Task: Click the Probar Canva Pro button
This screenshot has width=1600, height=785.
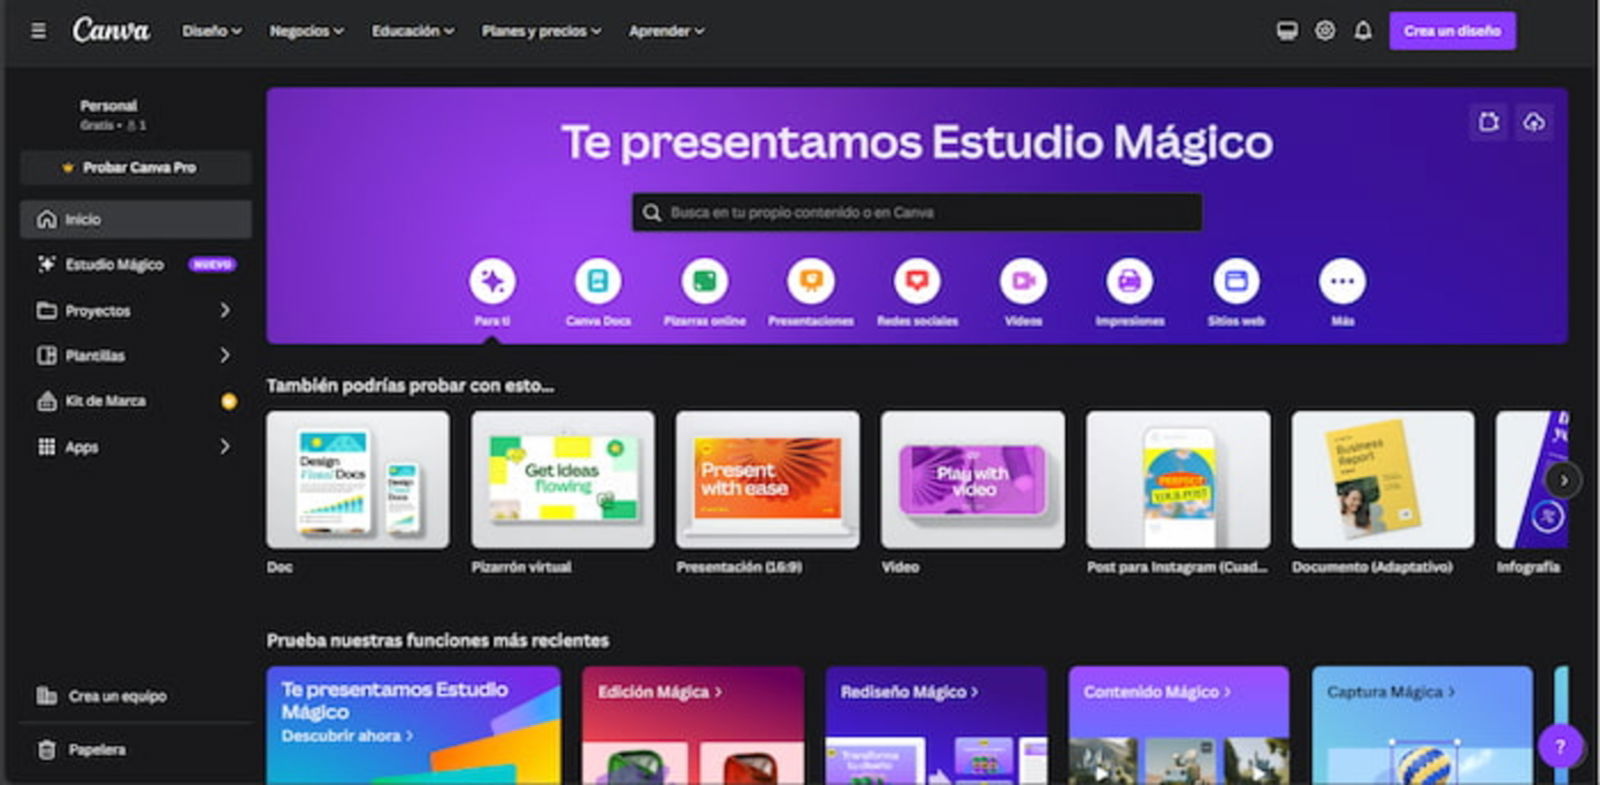Action: [136, 167]
